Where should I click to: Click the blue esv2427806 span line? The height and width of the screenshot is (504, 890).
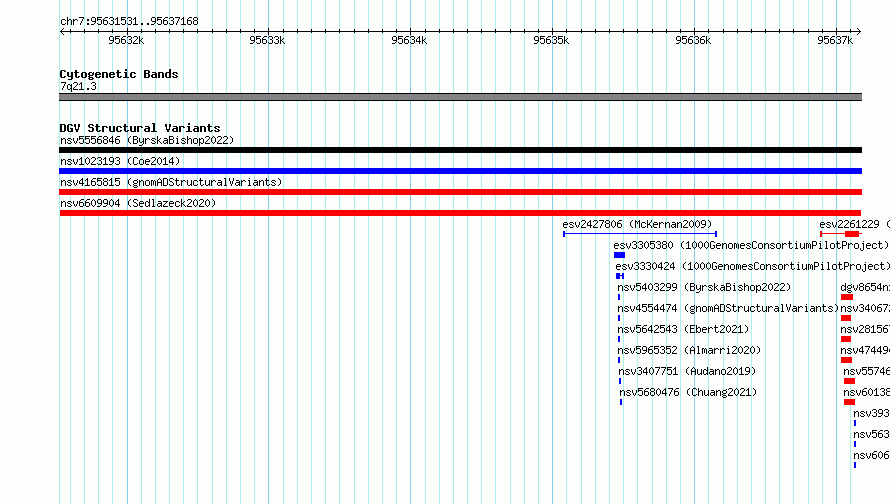640,234
